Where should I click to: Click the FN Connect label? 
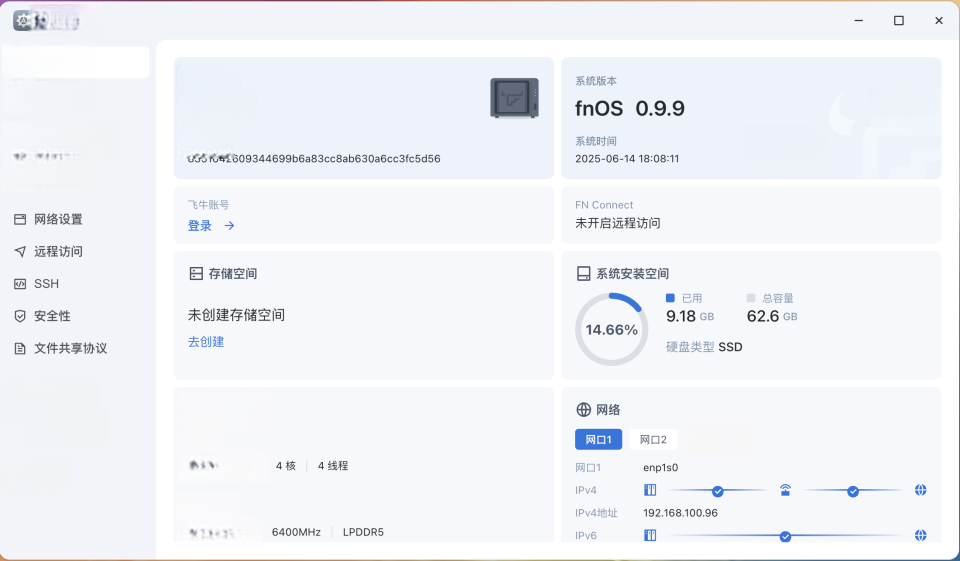(604, 205)
